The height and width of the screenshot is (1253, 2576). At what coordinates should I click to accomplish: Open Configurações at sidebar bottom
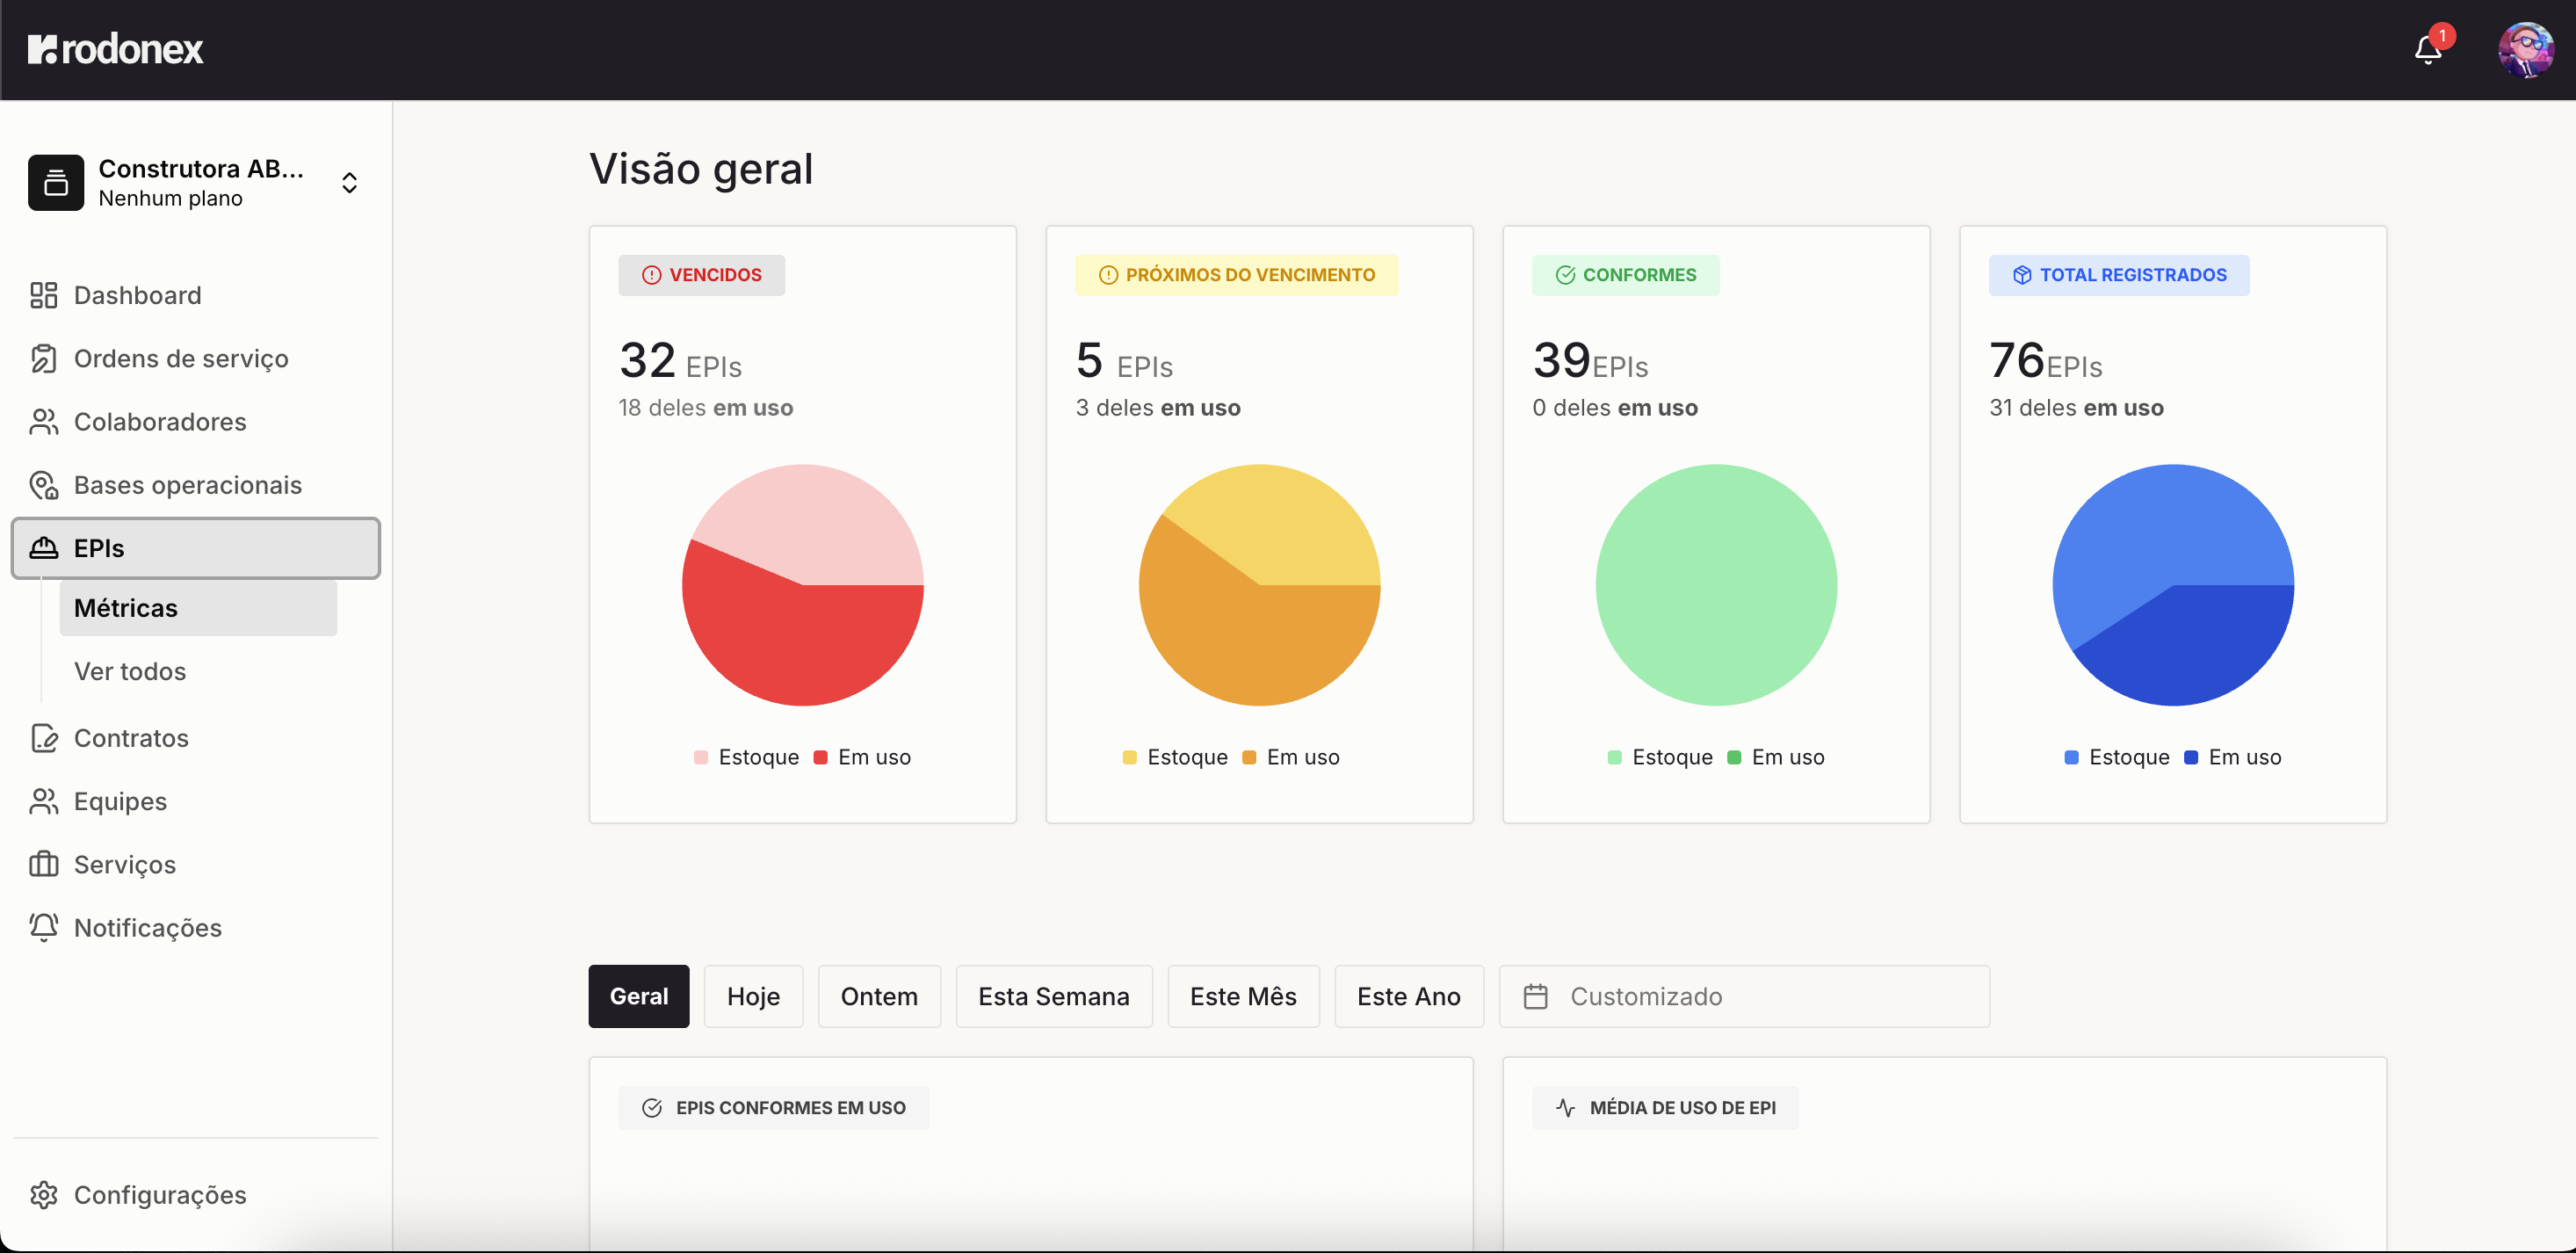coord(161,1195)
